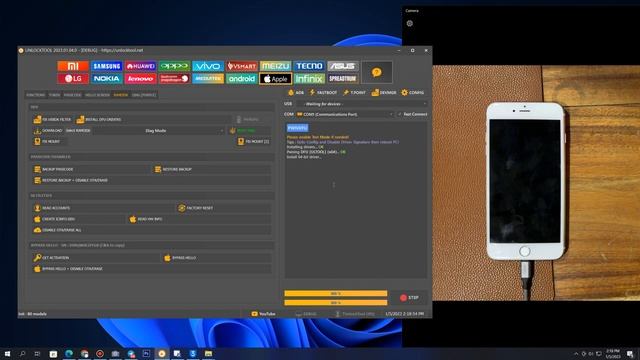Click the upper orange progress bar
The height and width of the screenshot is (360, 640).
(x=336, y=293)
